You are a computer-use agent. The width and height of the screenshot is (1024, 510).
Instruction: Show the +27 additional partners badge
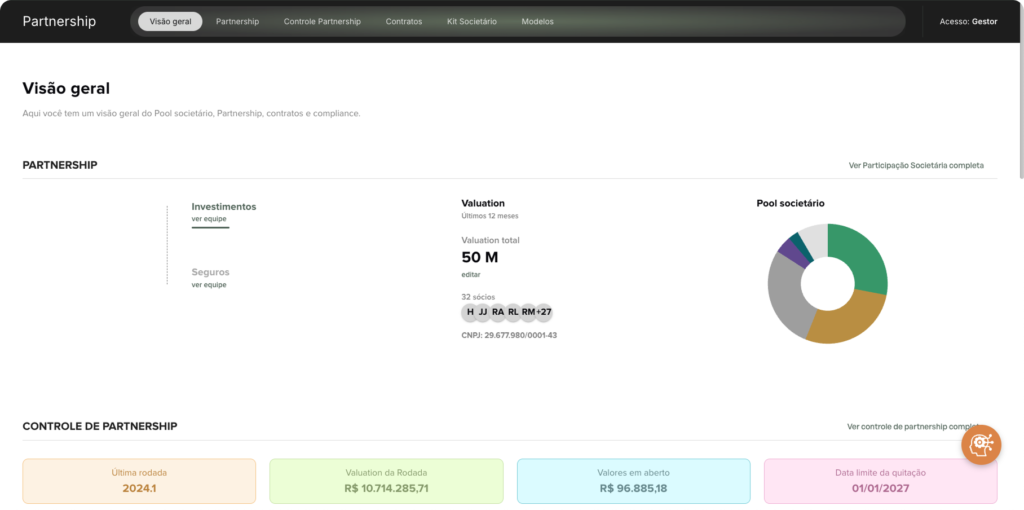point(544,312)
